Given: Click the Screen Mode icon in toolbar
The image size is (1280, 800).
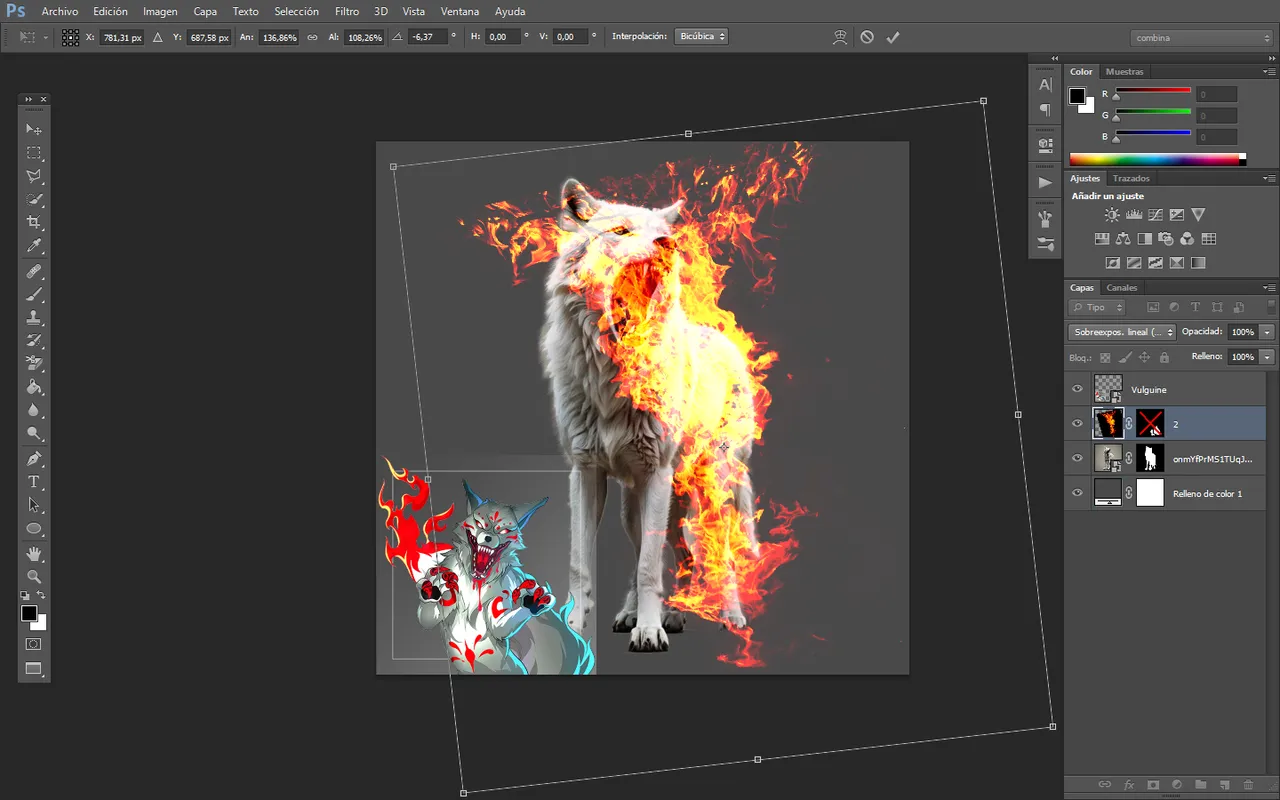Looking at the screenshot, I should [x=34, y=669].
